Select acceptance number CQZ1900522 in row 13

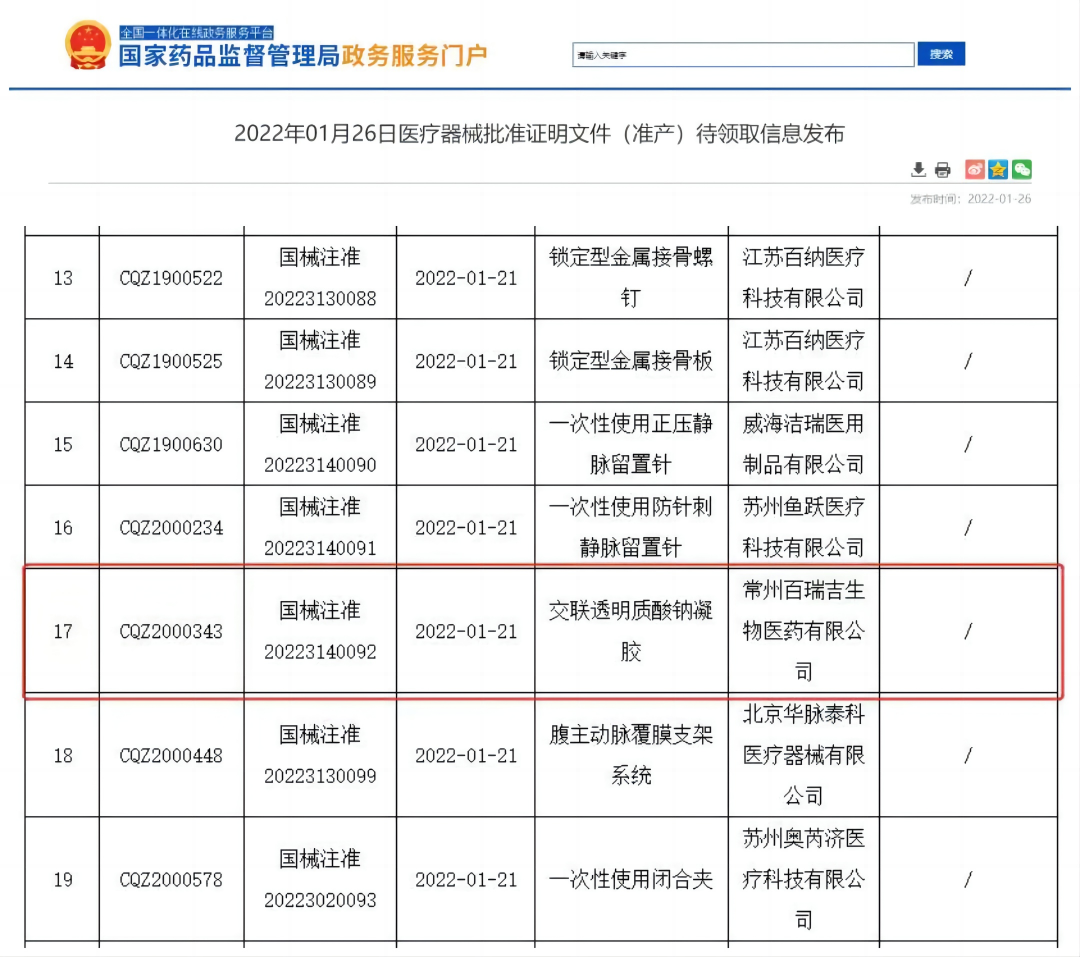click(x=171, y=278)
